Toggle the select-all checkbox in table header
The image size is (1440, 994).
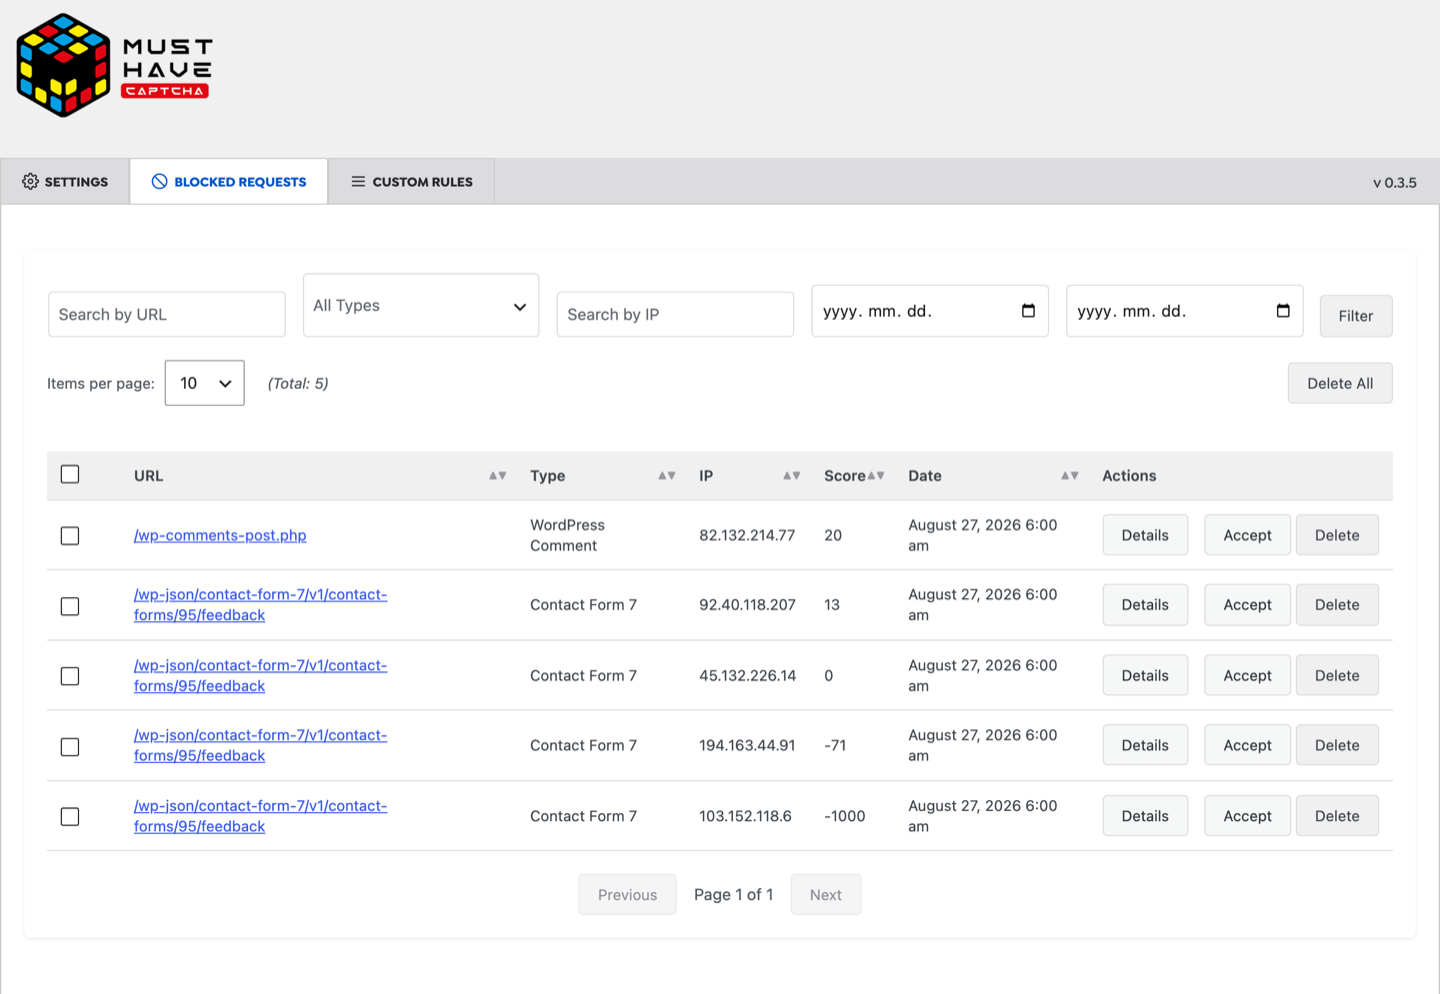point(70,474)
